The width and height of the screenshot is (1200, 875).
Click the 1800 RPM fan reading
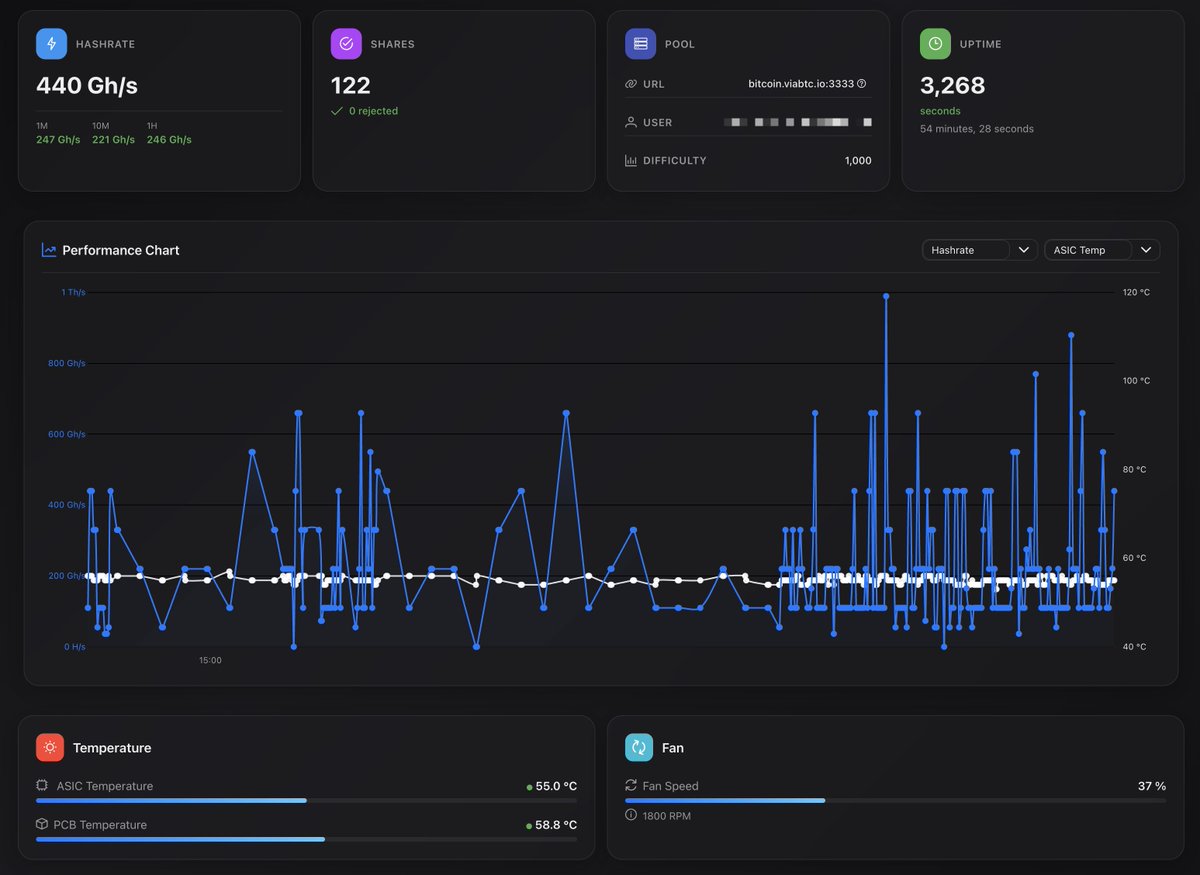coord(666,816)
